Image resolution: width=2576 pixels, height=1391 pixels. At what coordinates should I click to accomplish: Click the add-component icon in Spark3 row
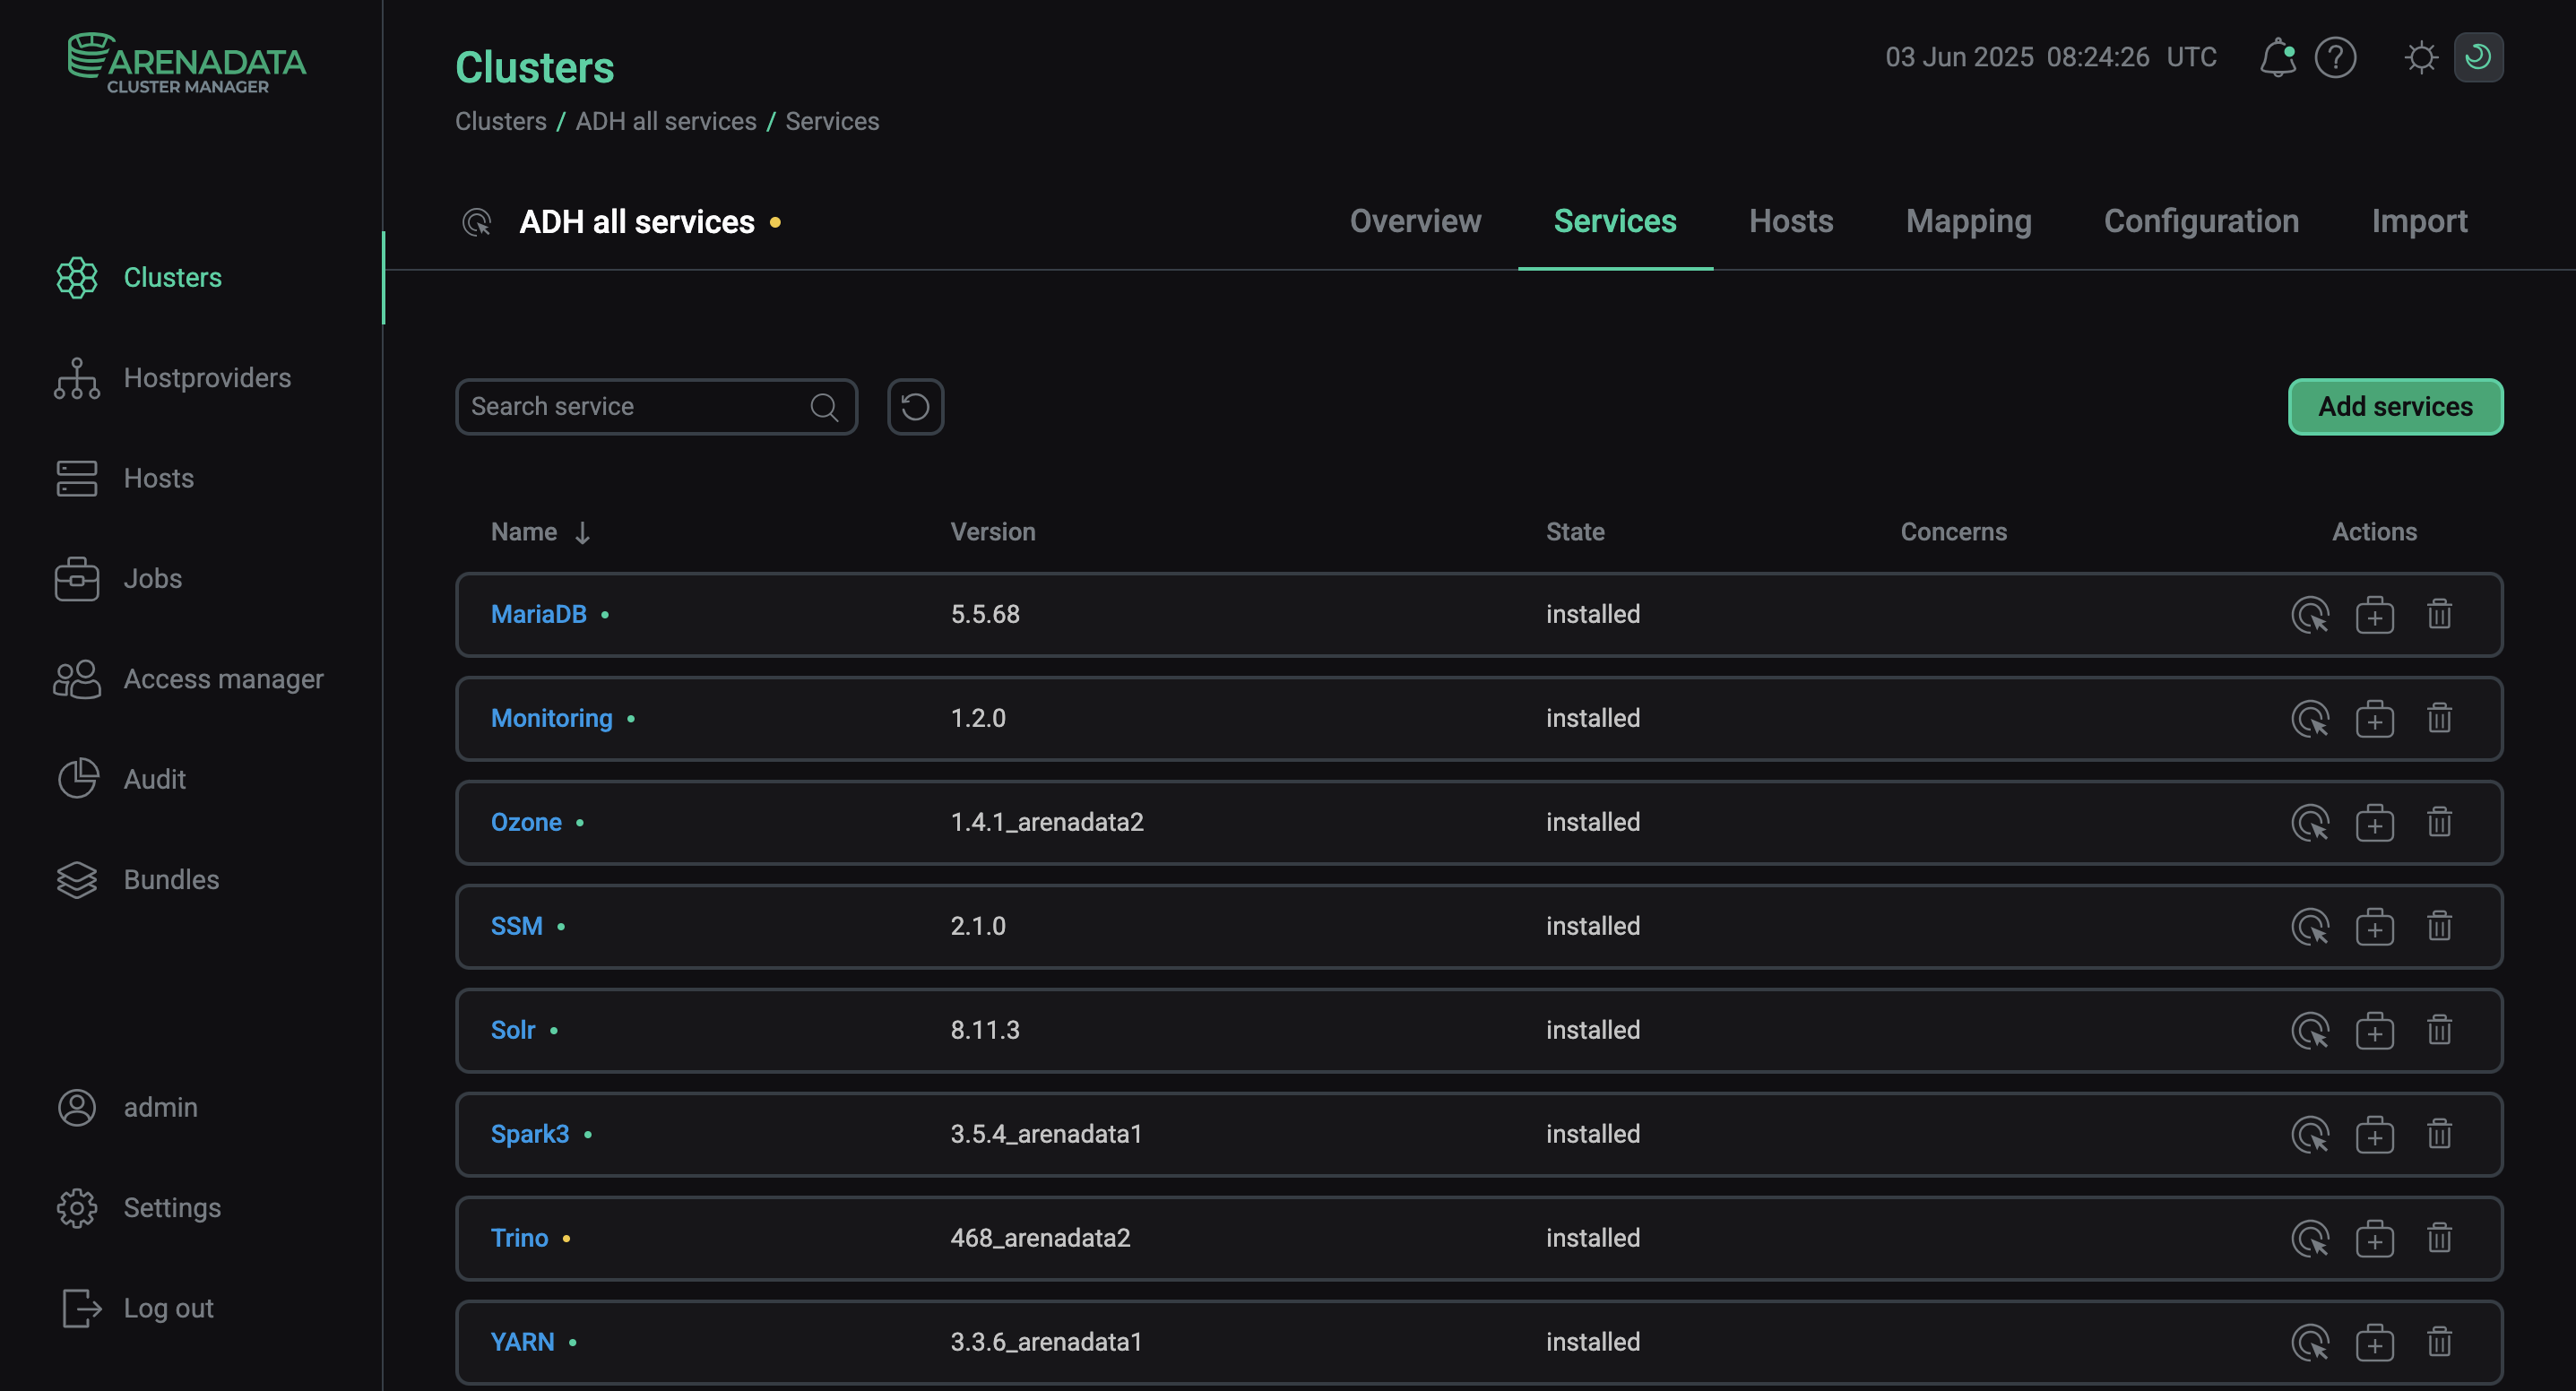[x=2374, y=1134]
